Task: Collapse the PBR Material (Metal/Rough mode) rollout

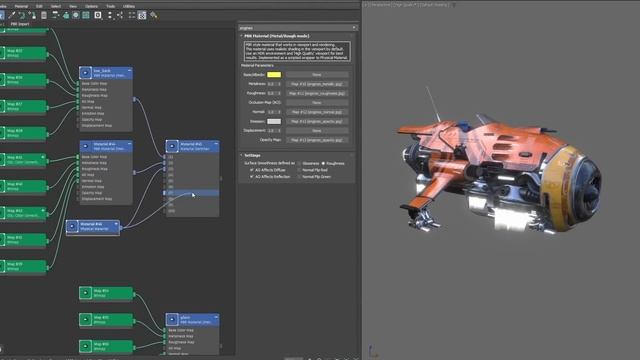Action: point(241,36)
